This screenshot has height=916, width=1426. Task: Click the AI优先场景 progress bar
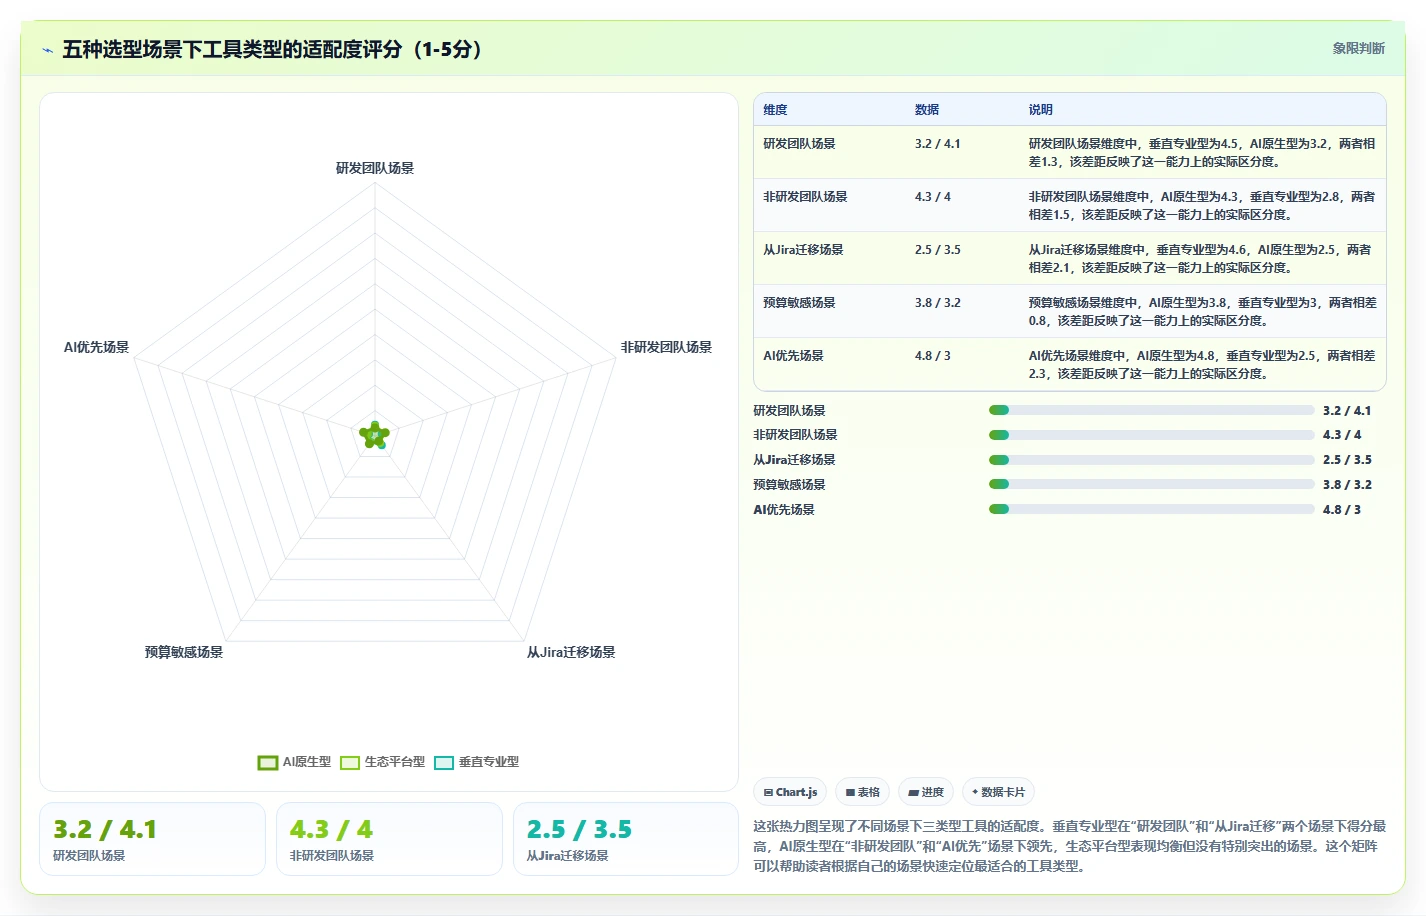click(x=1151, y=509)
